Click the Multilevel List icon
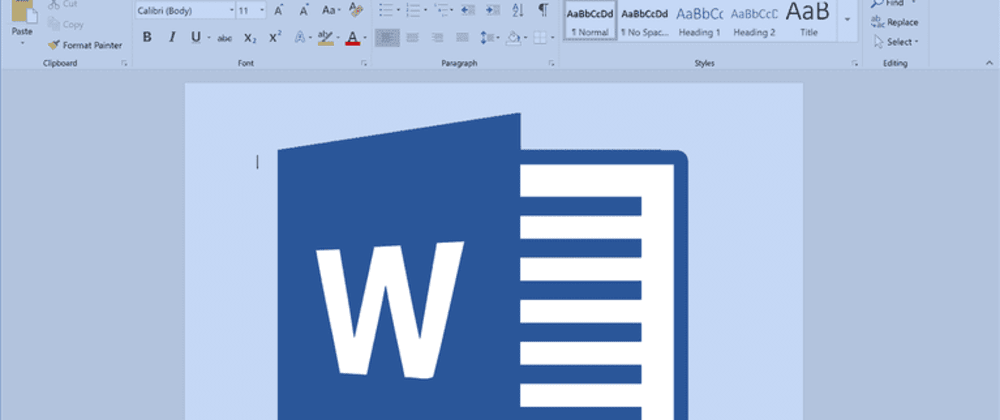The height and width of the screenshot is (420, 1000). [x=441, y=10]
